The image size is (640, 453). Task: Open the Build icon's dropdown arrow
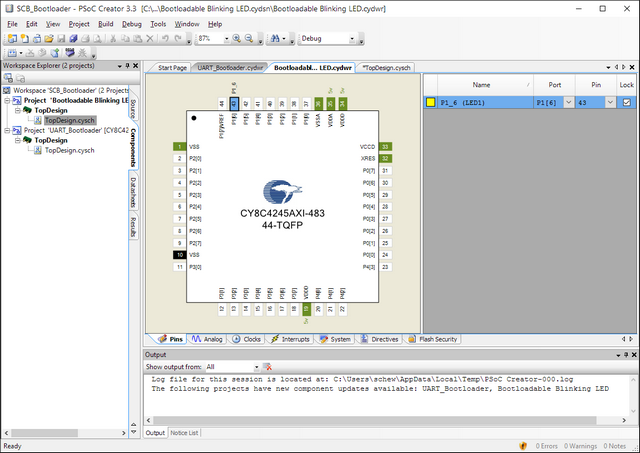point(21,53)
